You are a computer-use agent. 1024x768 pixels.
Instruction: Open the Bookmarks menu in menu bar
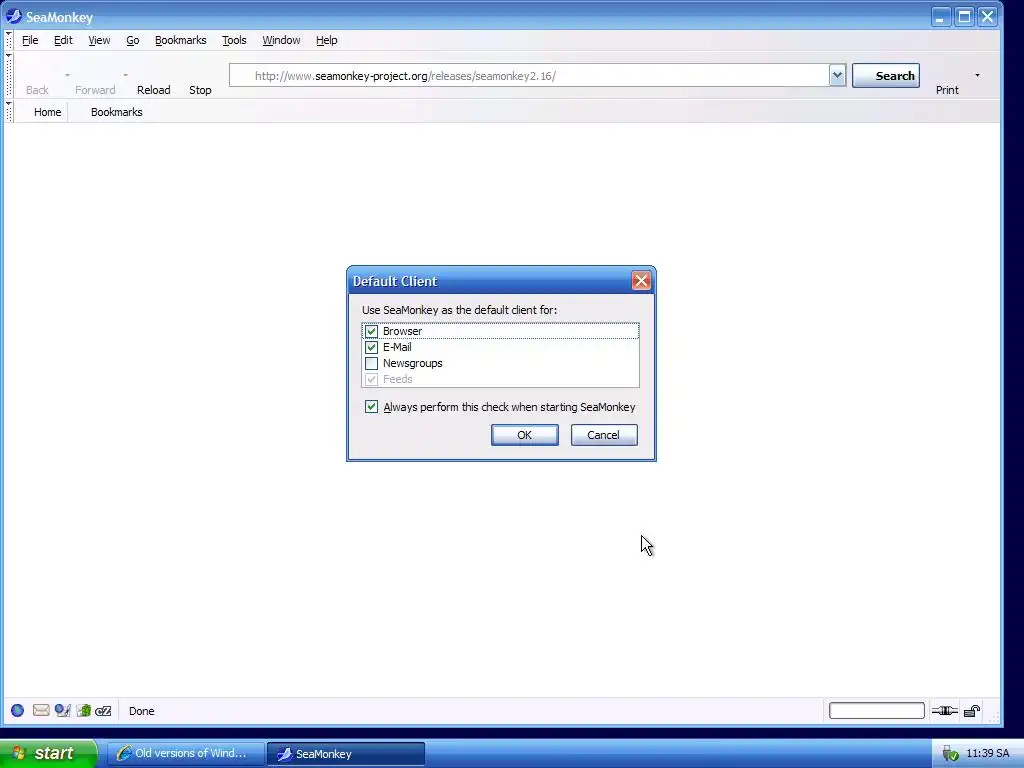pos(181,40)
